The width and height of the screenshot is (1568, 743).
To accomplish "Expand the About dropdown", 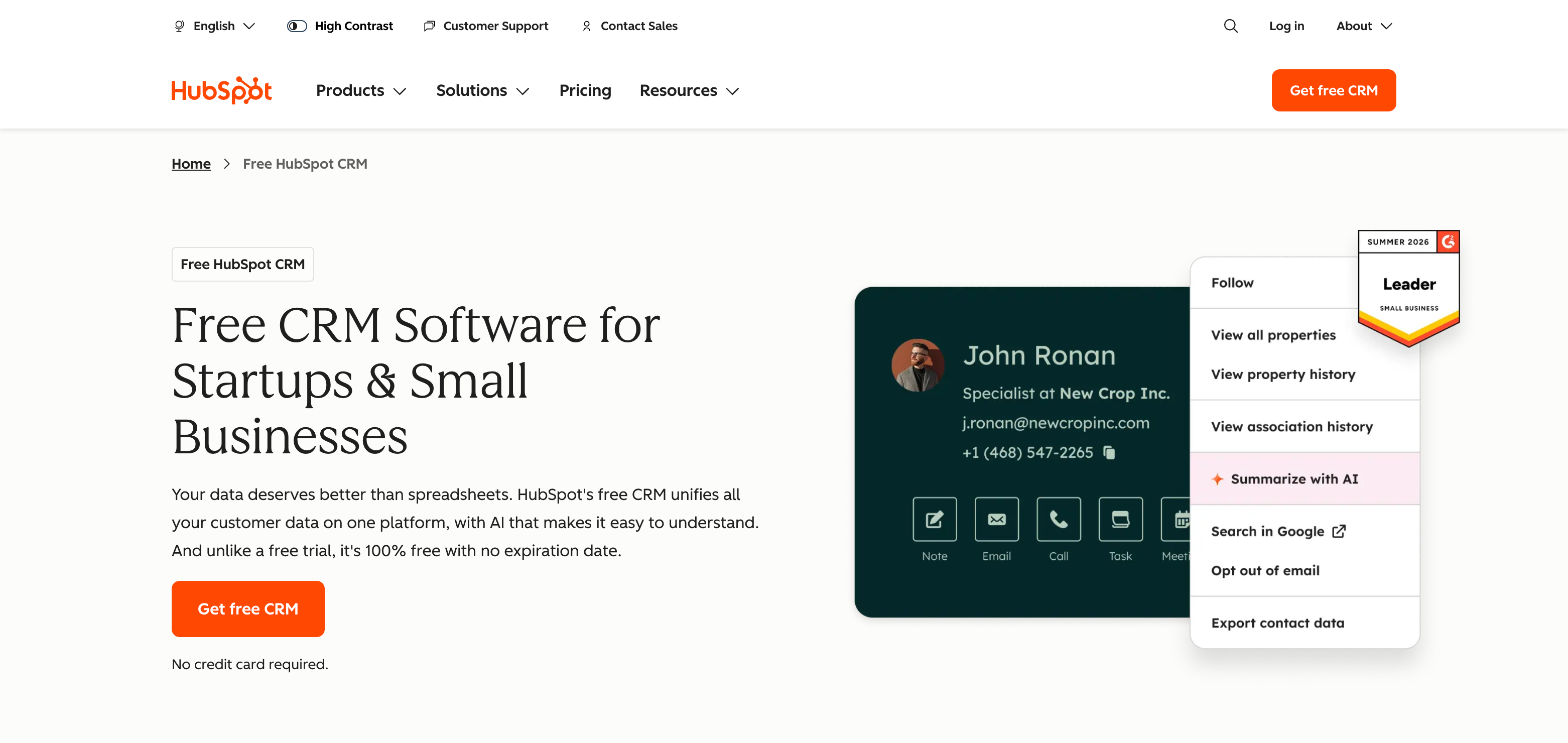I will pos(1364,26).
